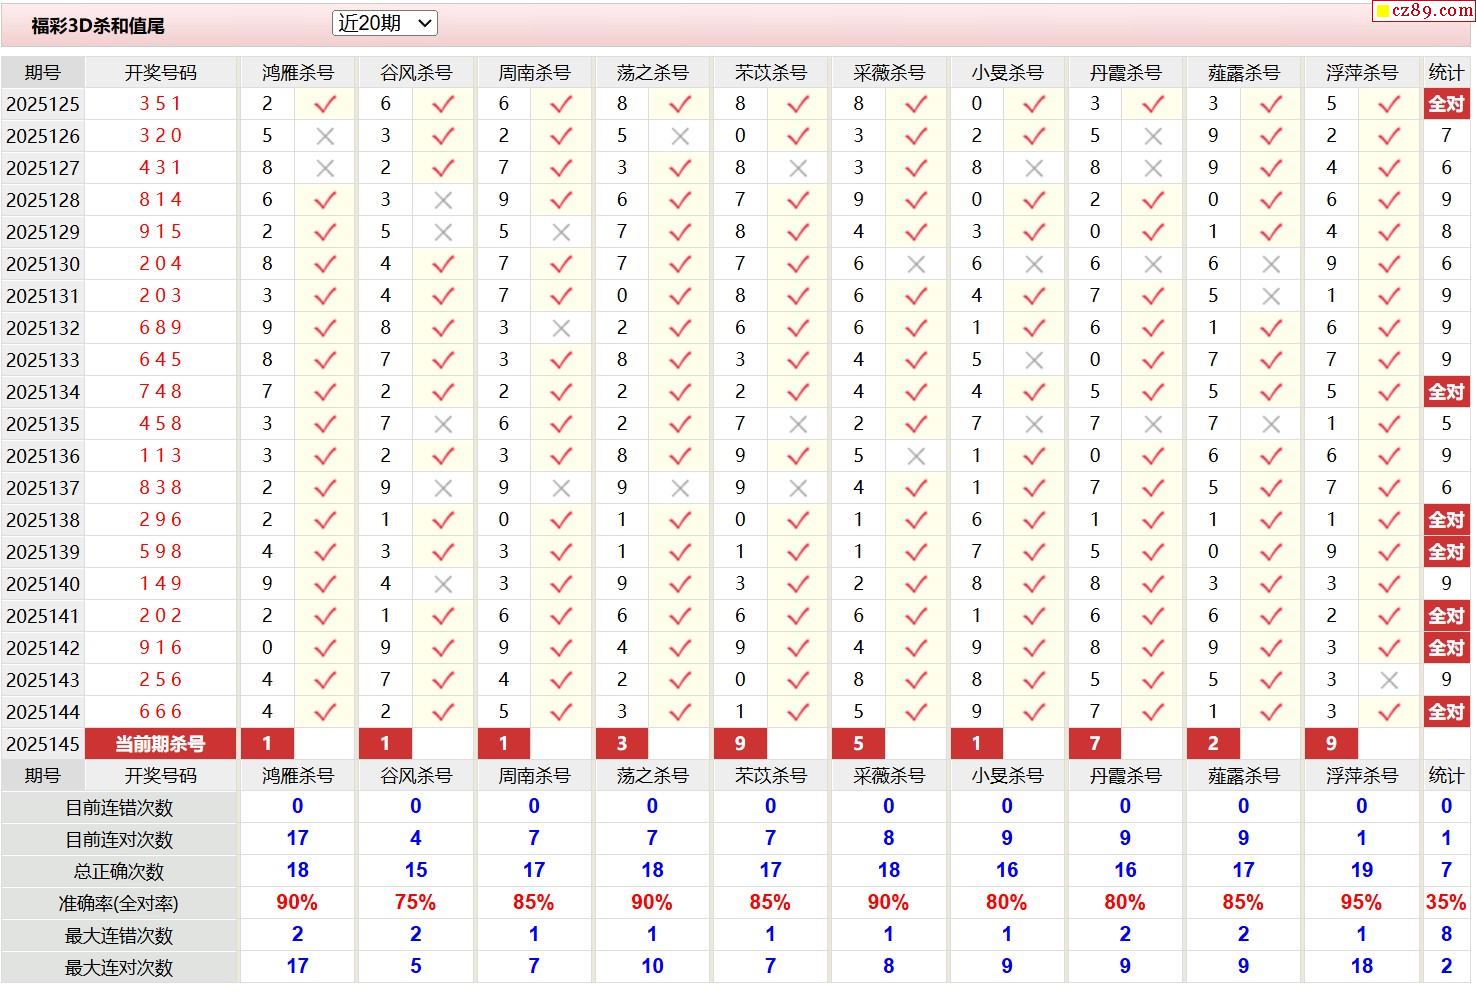This screenshot has height=992, width=1476.
Task: Click 浮萍 accuracy value 95%
Action: (1361, 902)
